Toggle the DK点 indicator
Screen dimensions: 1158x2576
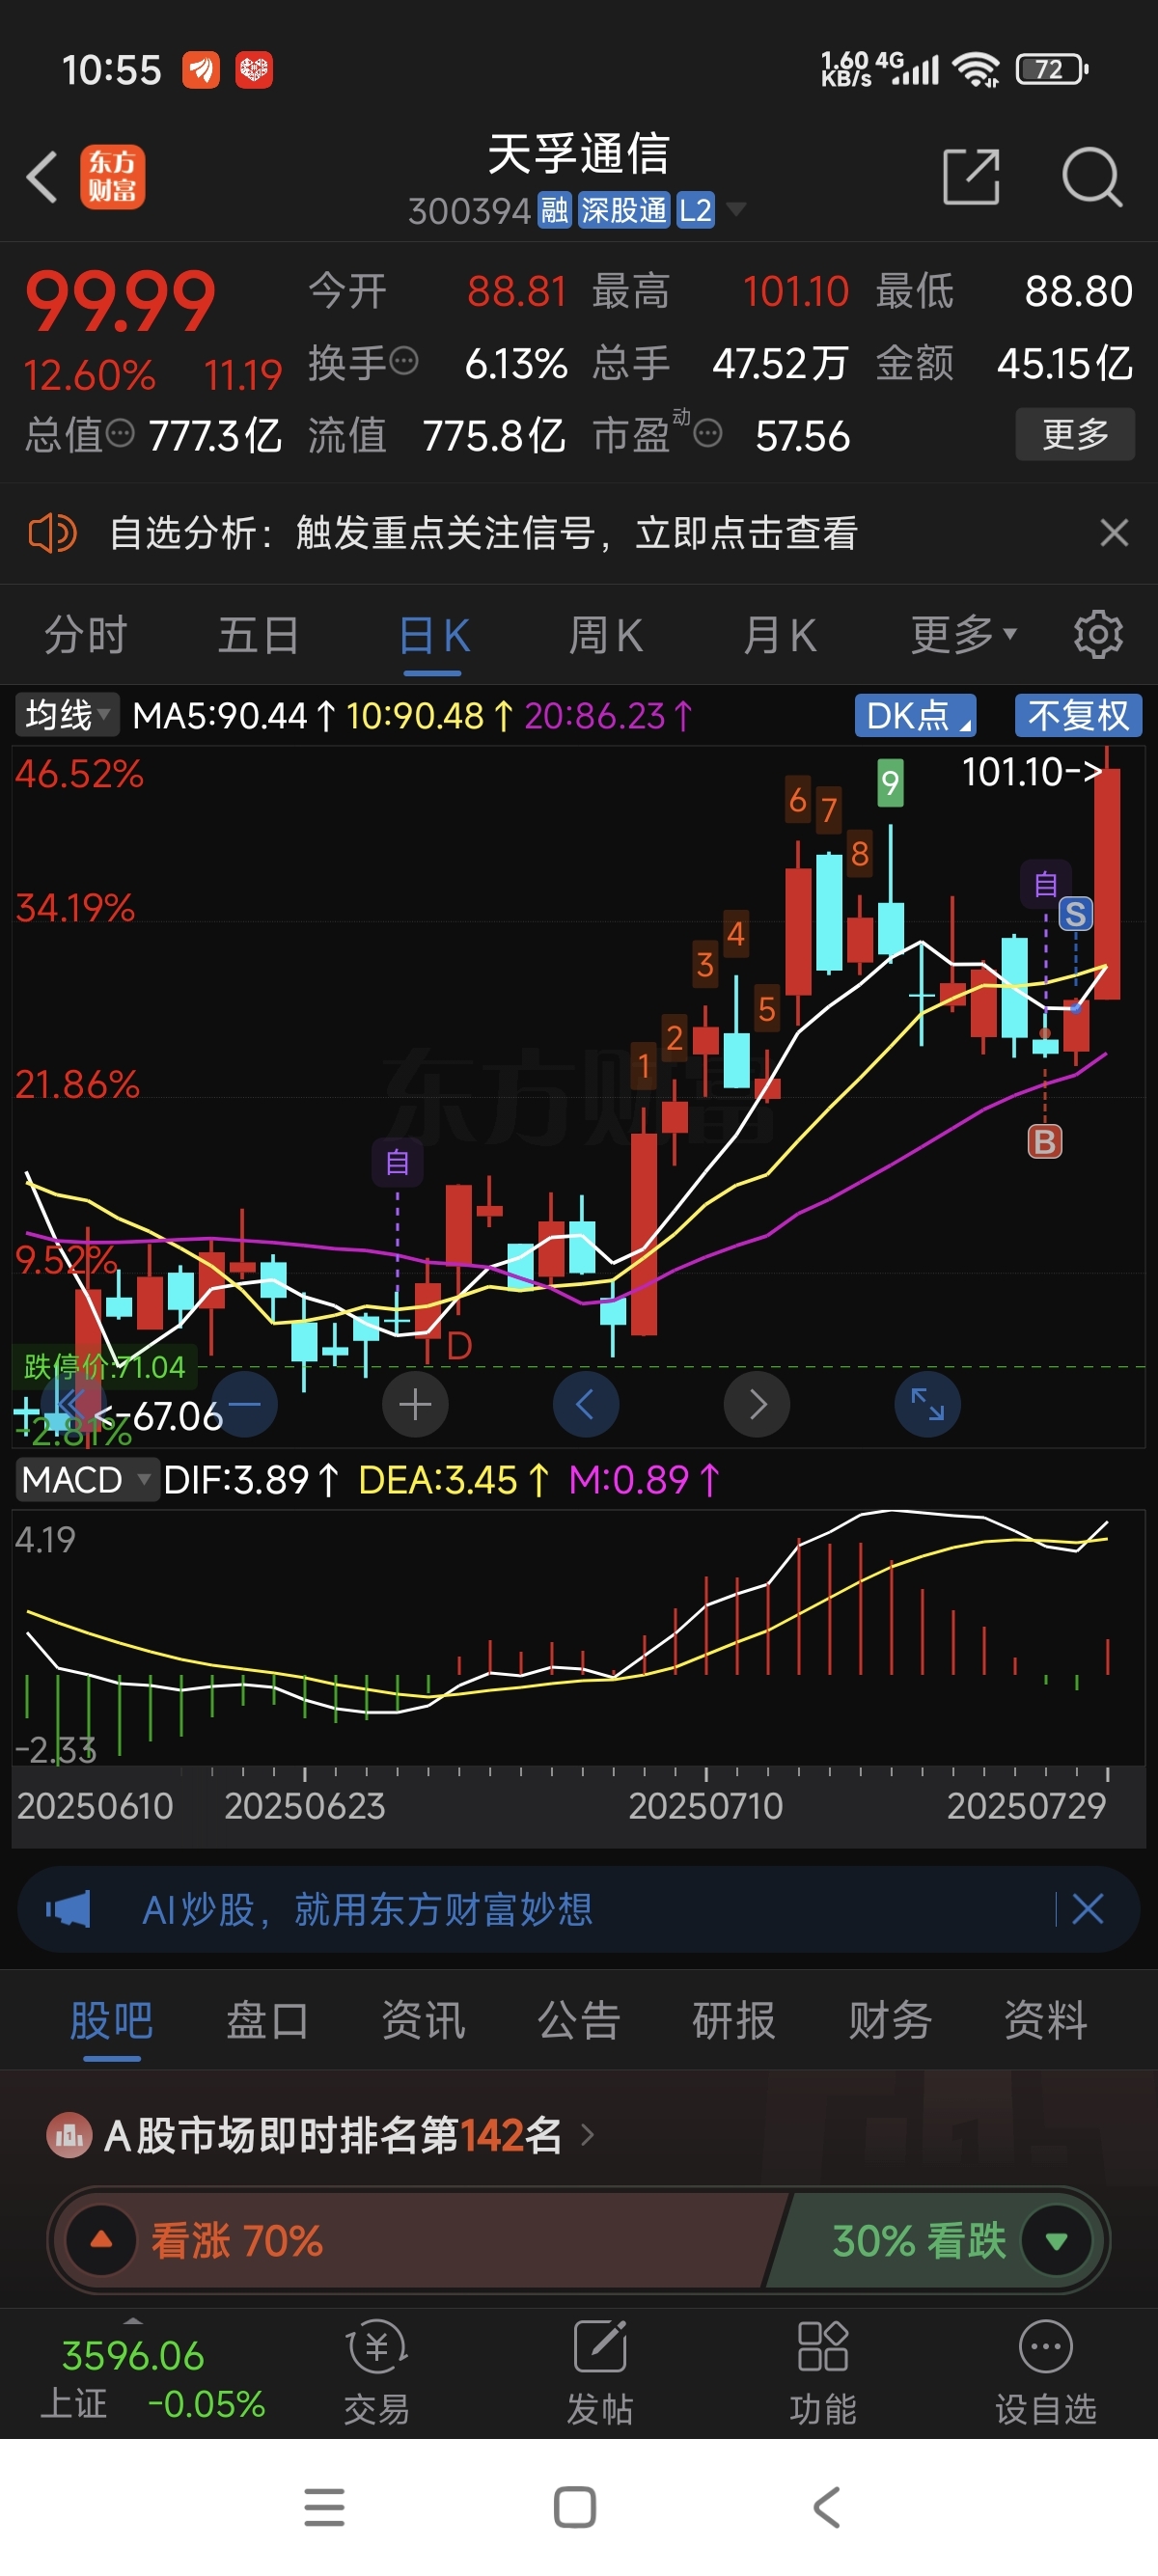(x=915, y=715)
